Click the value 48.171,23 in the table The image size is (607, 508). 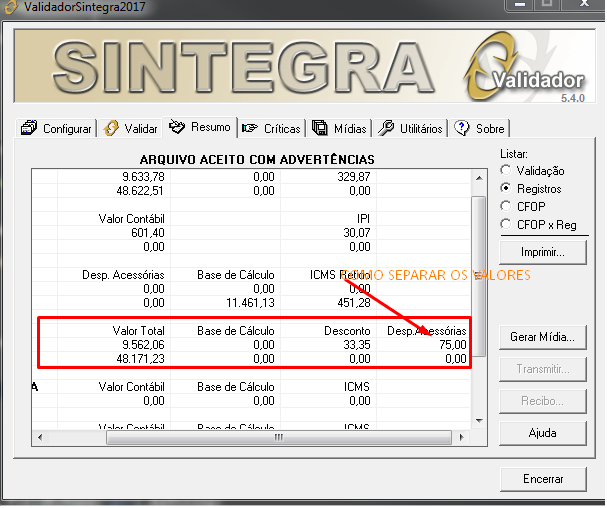coord(140,359)
